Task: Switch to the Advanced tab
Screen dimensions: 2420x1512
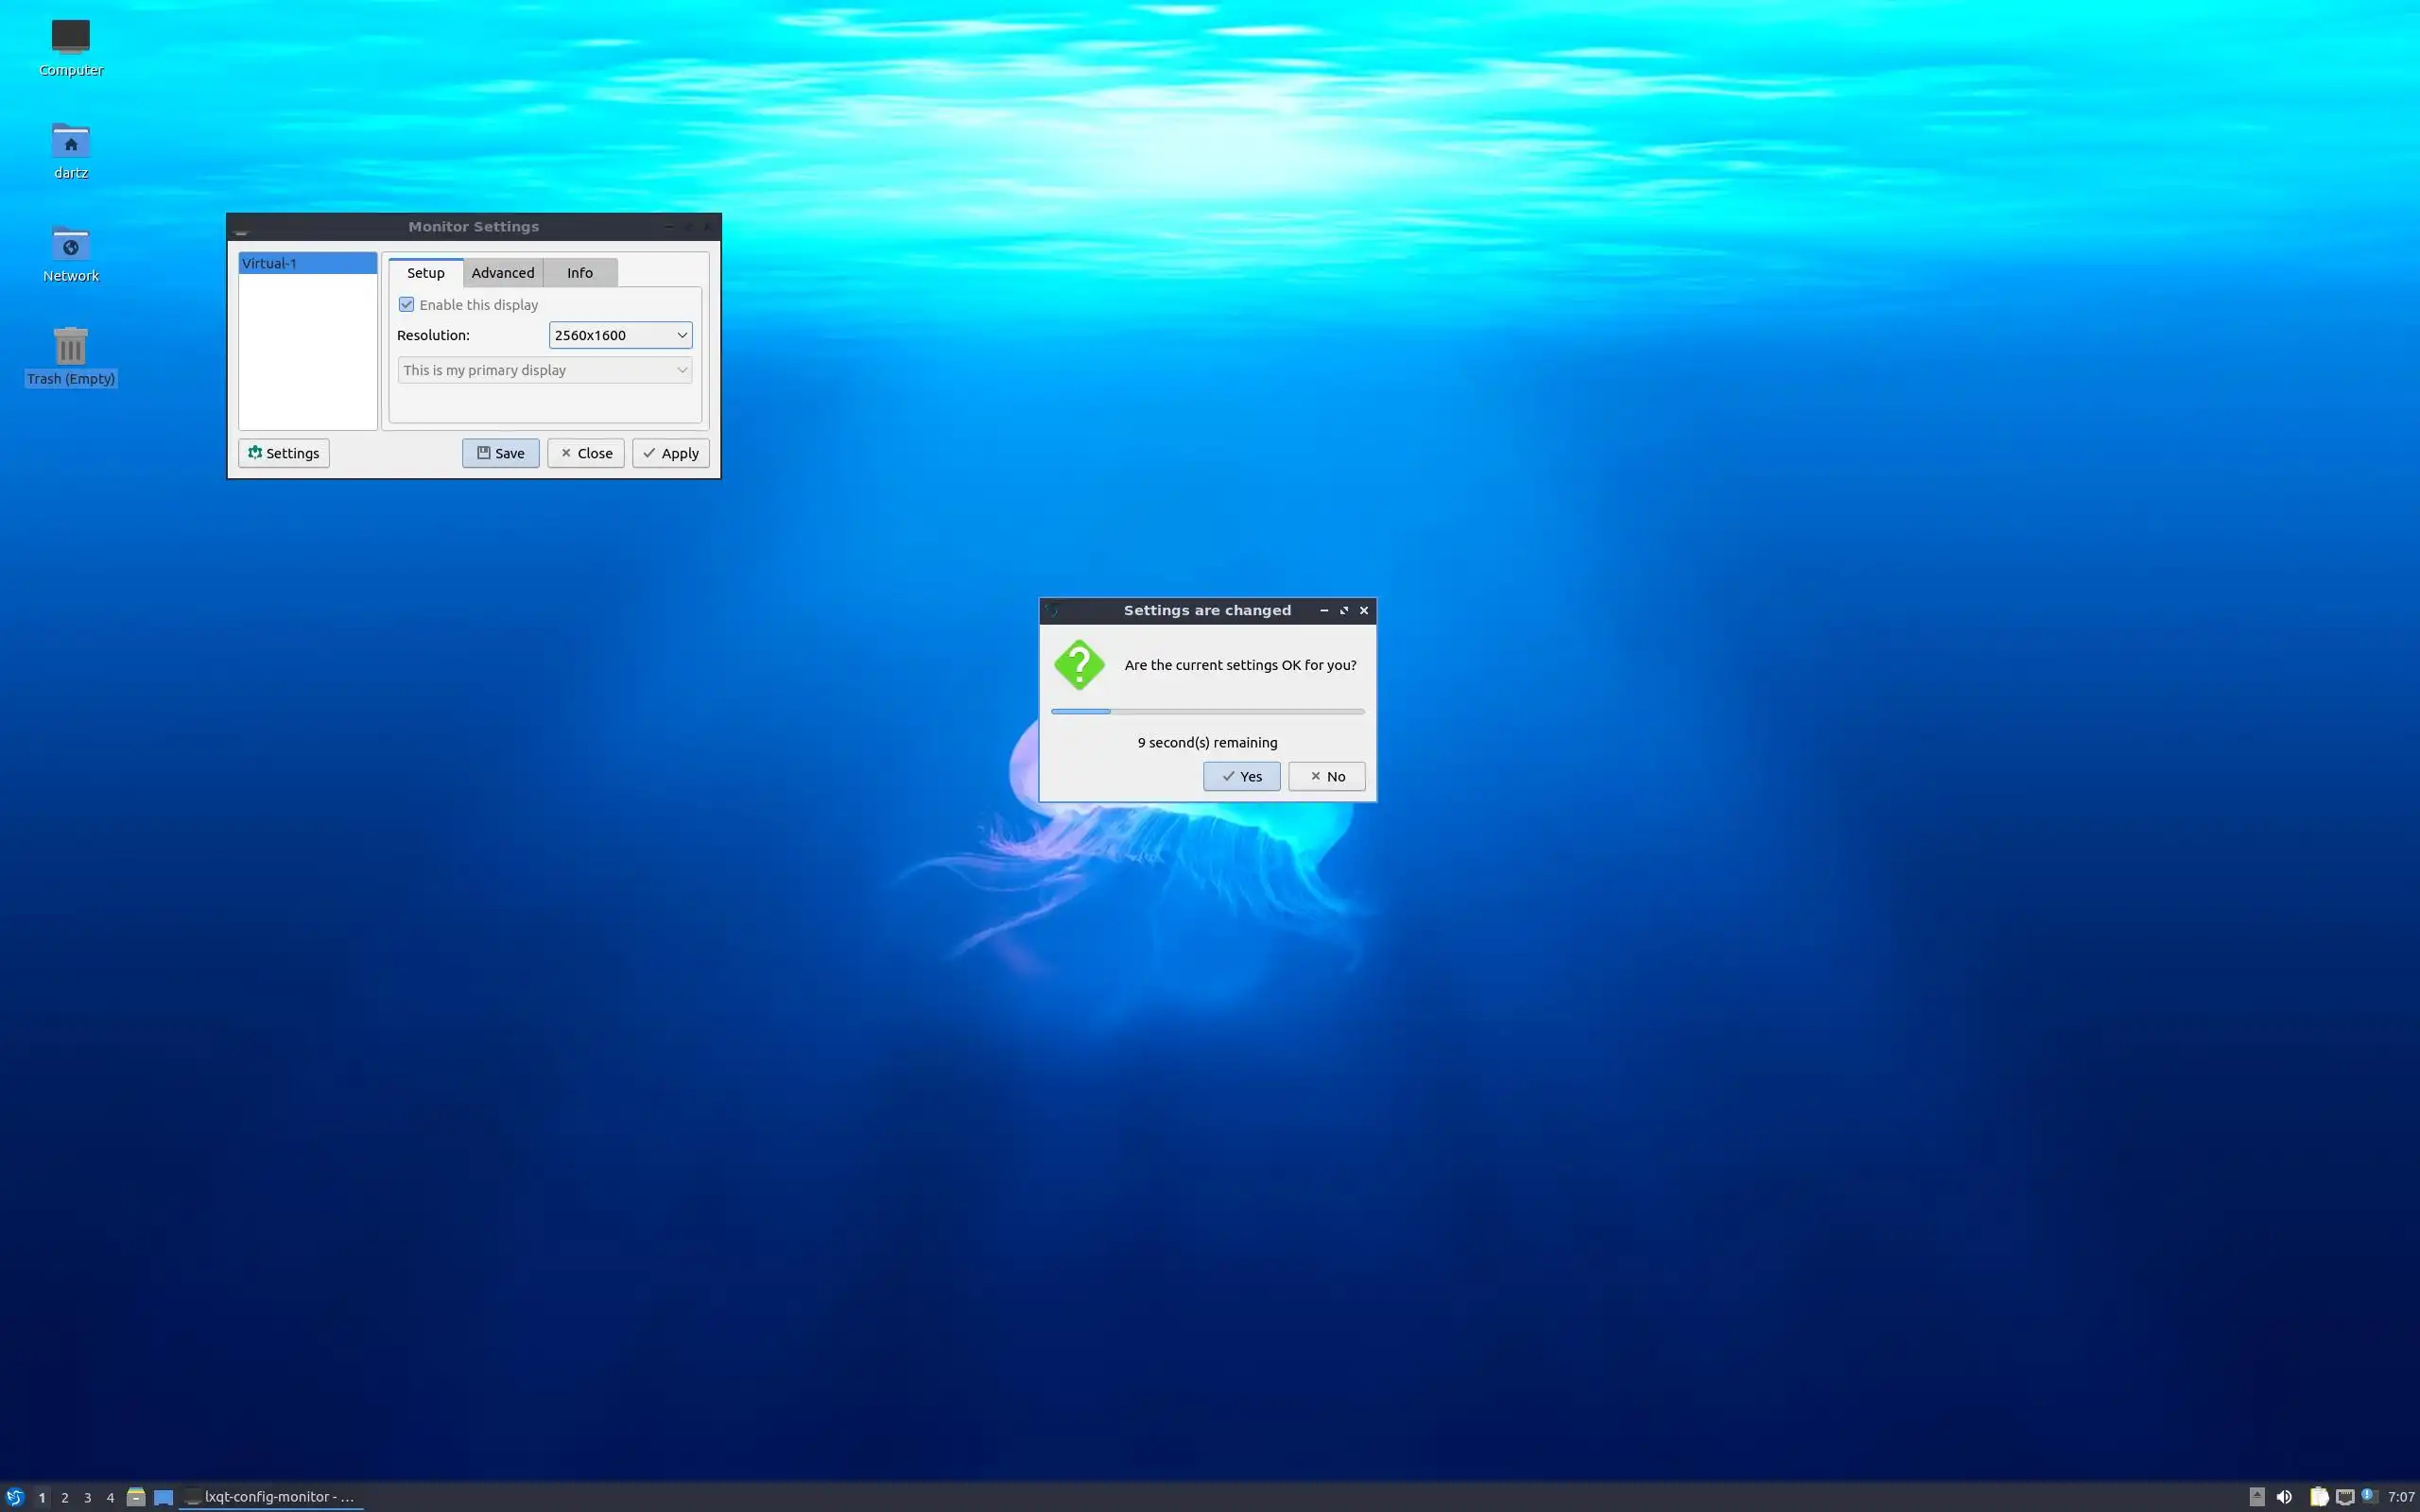Action: tap(502, 273)
